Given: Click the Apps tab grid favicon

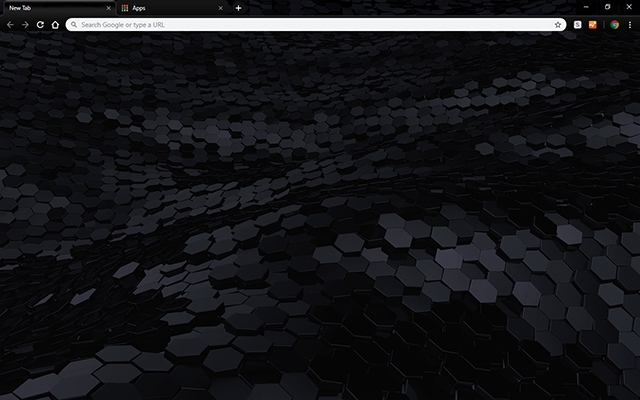Looking at the screenshot, I should coord(124,7).
